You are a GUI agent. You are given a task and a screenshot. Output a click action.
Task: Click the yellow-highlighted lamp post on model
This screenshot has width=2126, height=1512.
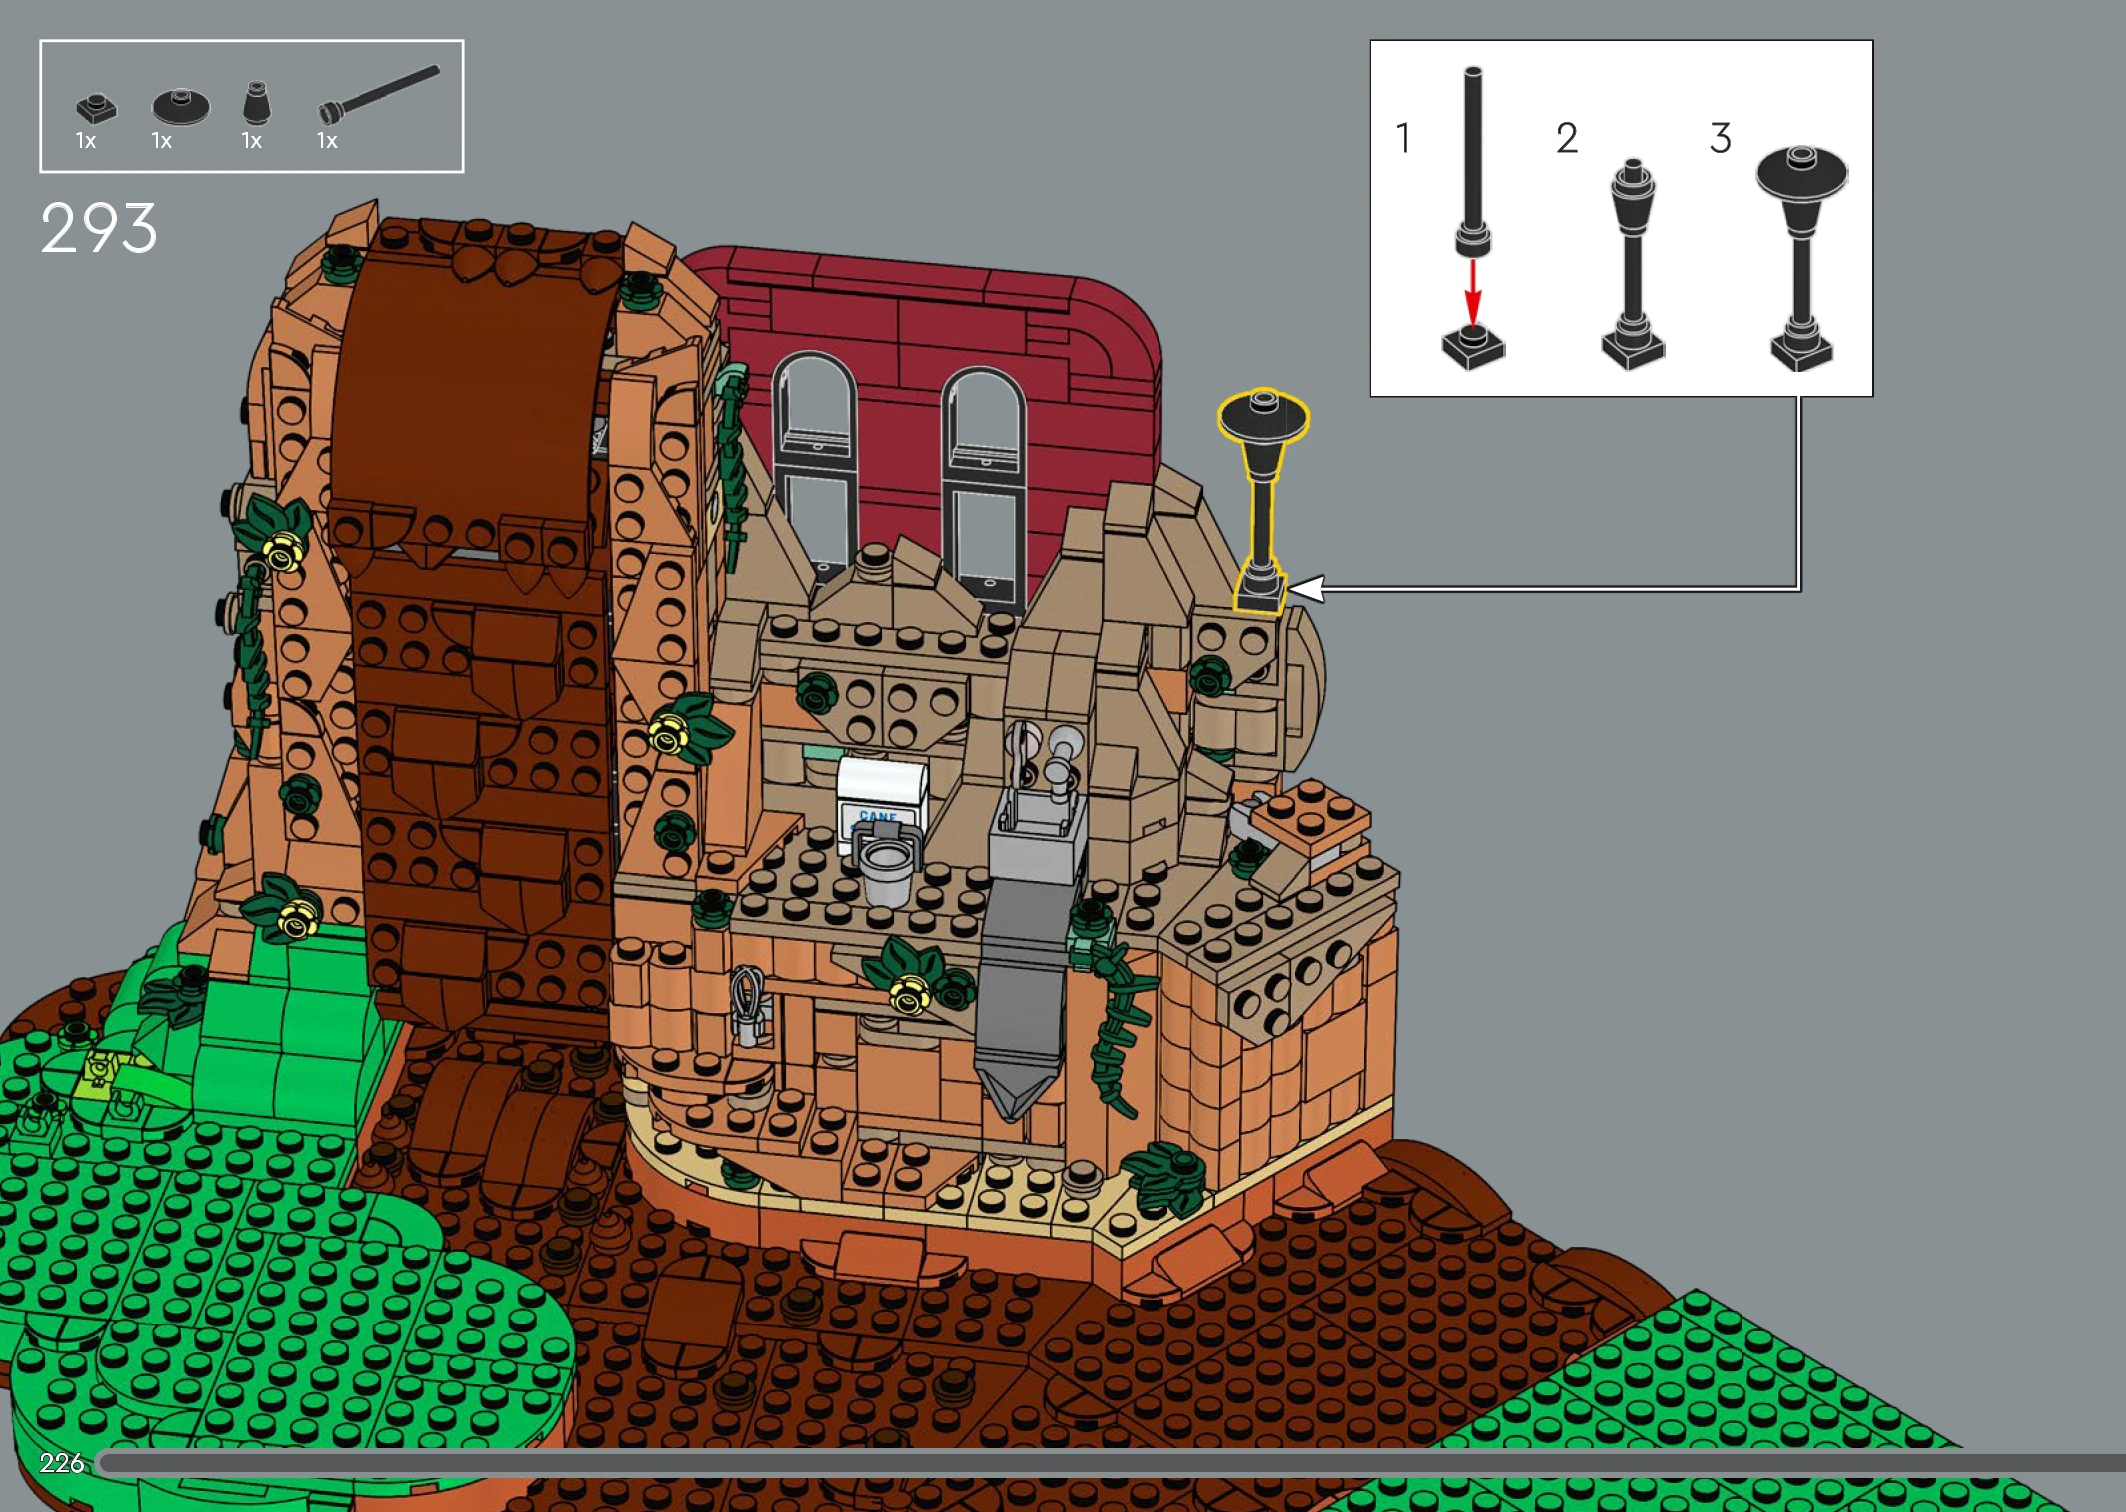click(x=1262, y=498)
